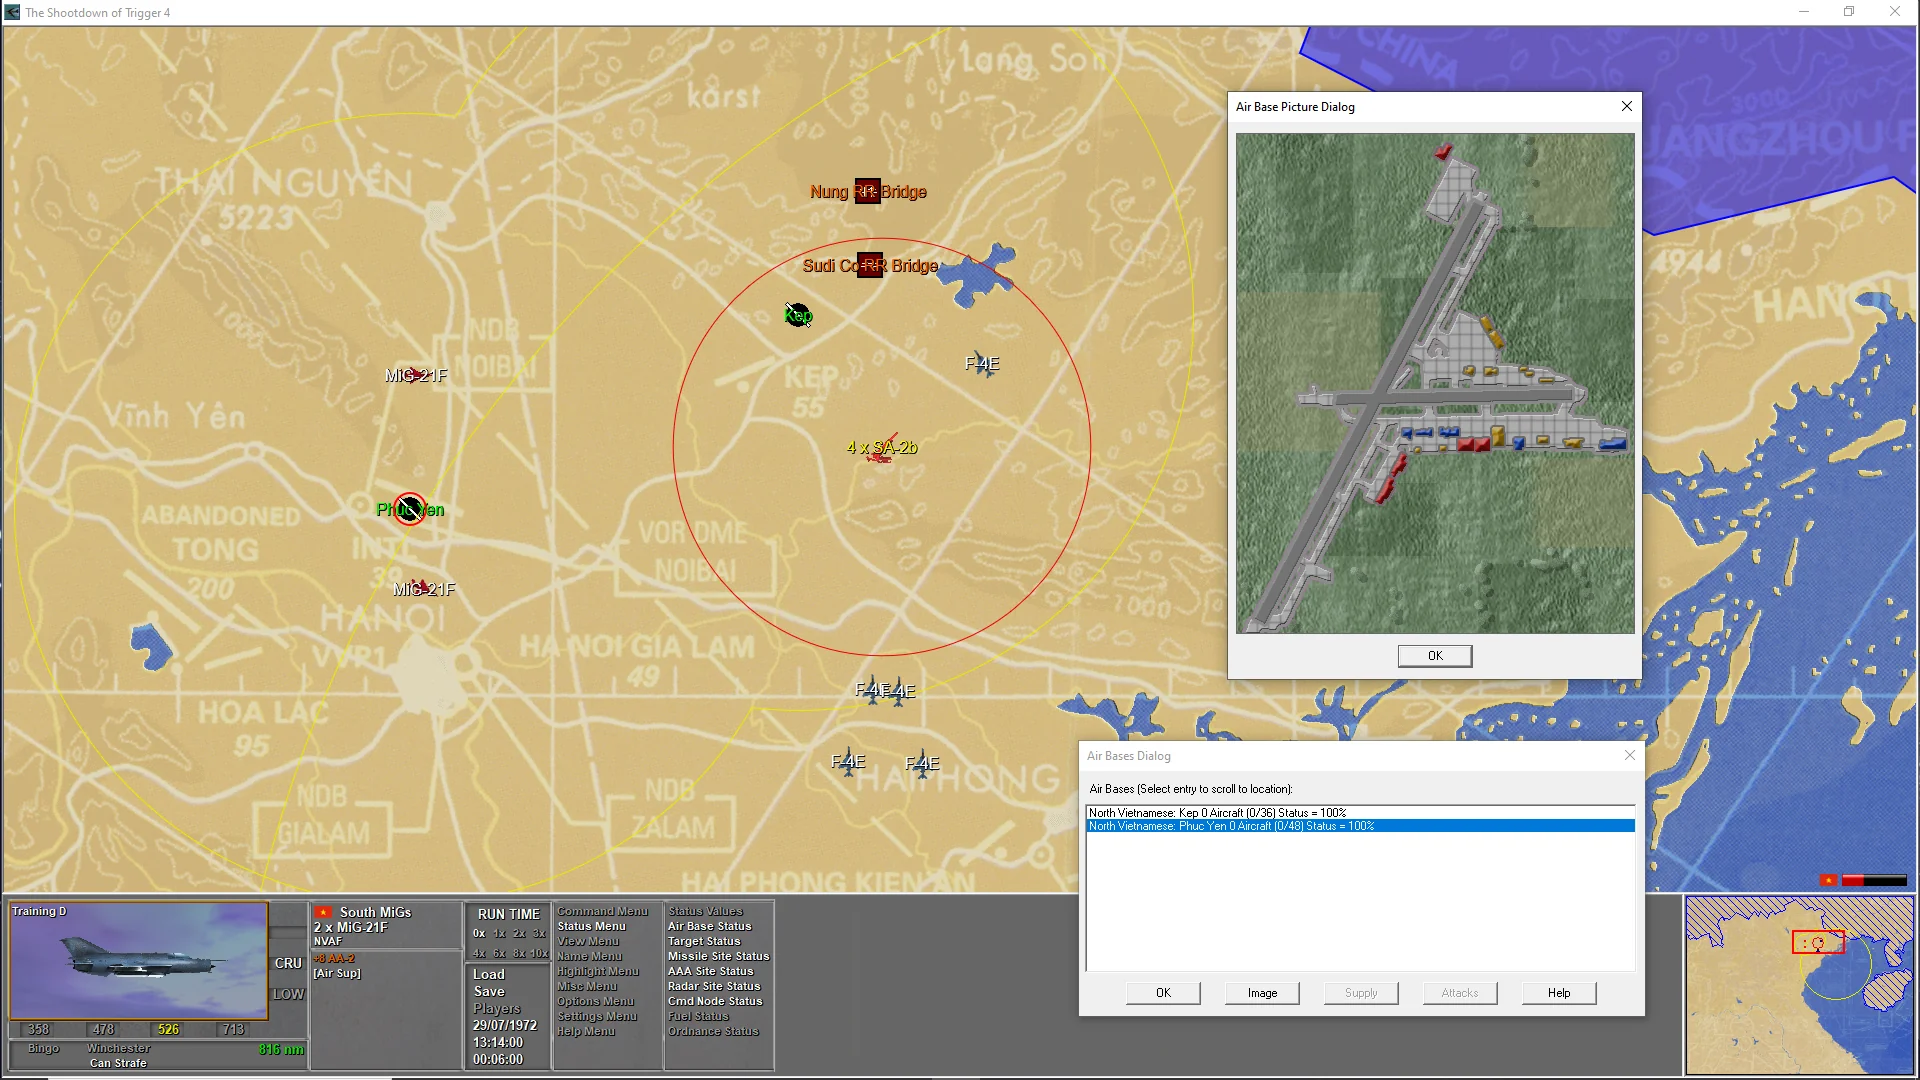Click the Nung RR Bridge target icon
Screen dimensions: 1920x1080
(x=867, y=191)
